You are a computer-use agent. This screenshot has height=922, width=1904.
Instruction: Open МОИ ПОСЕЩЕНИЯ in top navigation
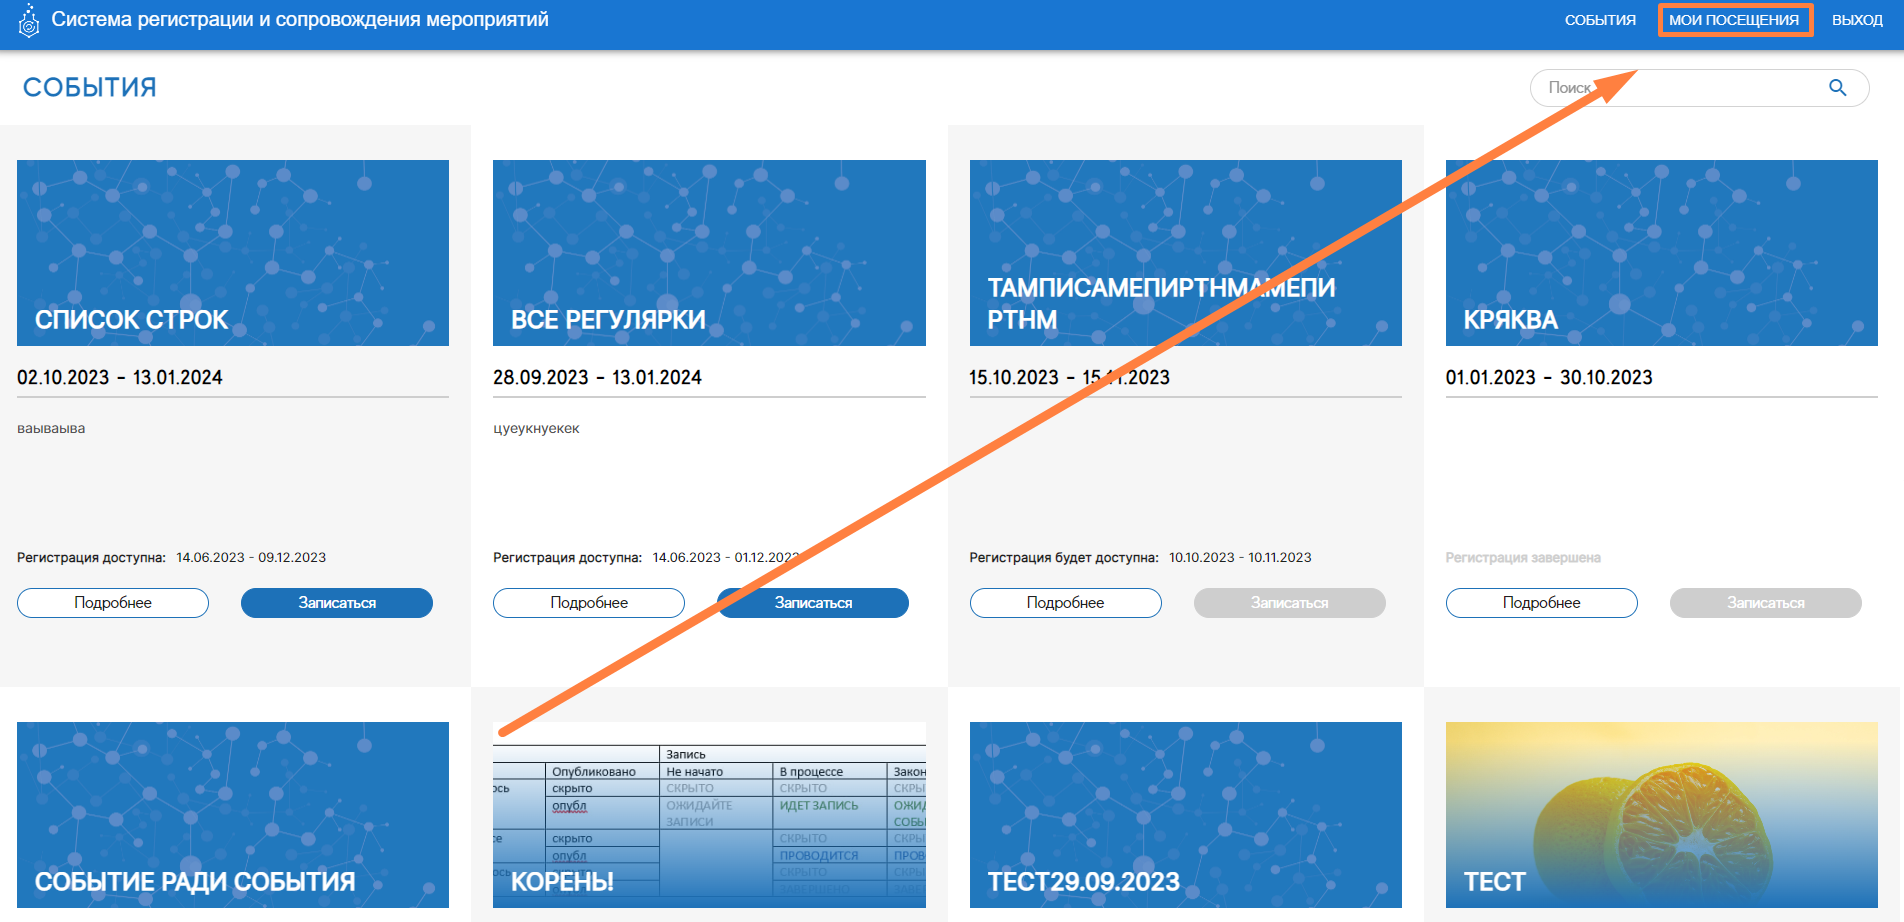[1734, 20]
